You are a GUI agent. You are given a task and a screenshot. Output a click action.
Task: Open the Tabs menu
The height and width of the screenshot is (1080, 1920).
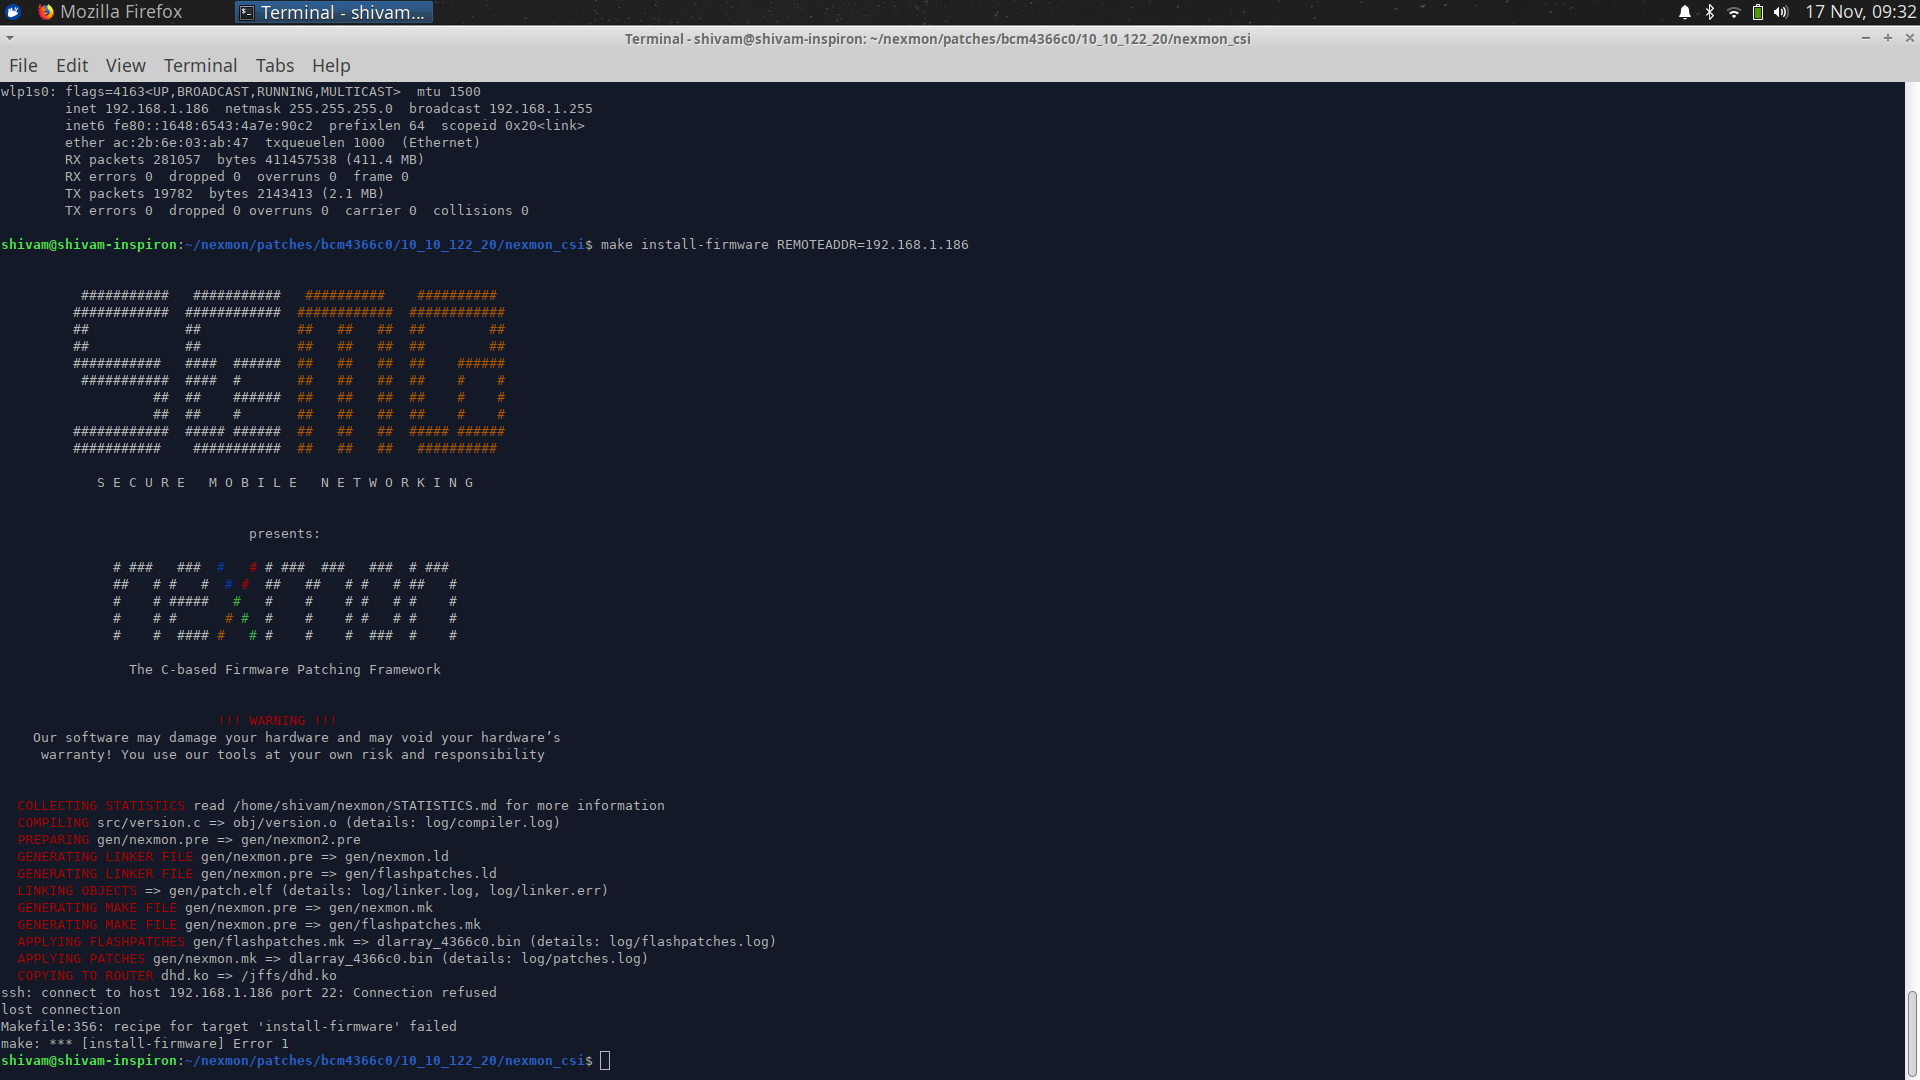[275, 66]
